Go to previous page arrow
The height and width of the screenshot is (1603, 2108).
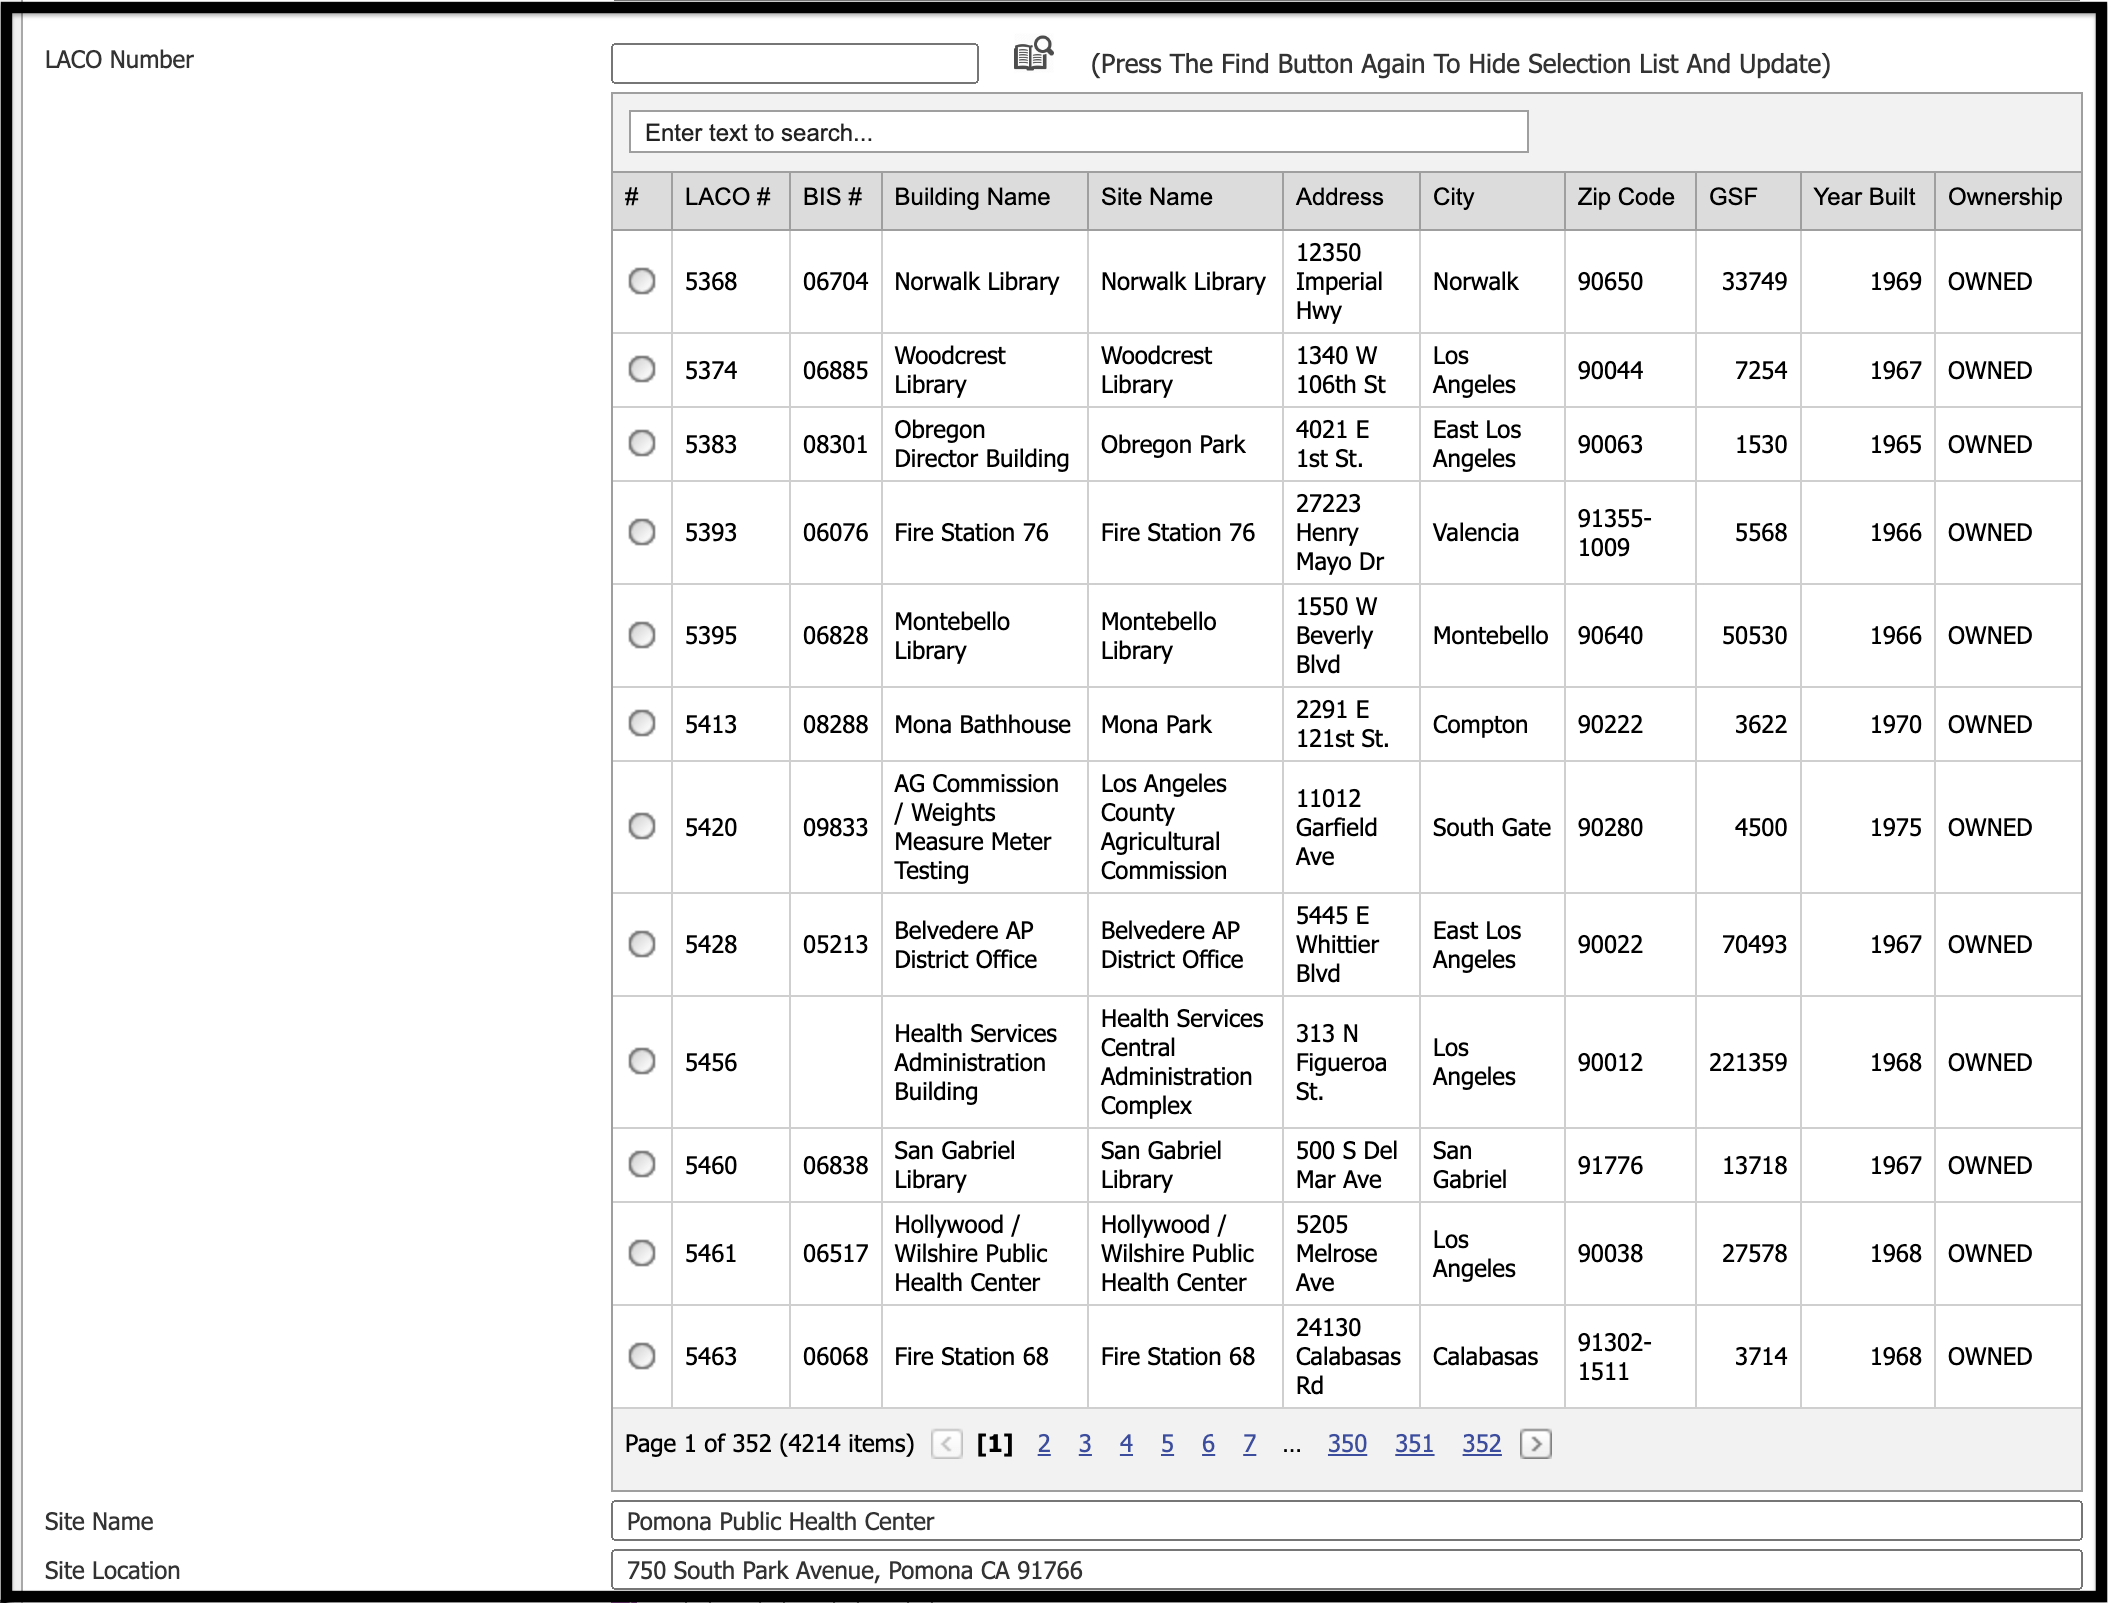946,1444
